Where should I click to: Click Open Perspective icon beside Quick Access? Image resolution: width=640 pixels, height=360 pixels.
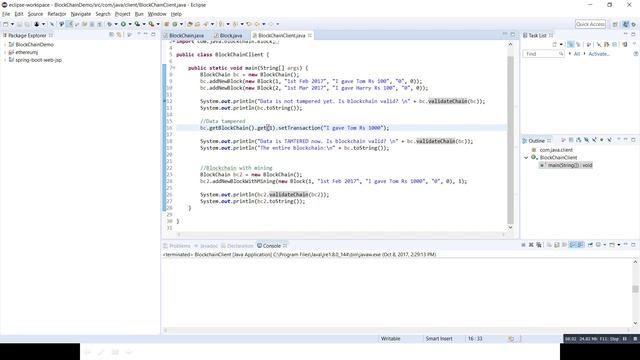(x=615, y=24)
